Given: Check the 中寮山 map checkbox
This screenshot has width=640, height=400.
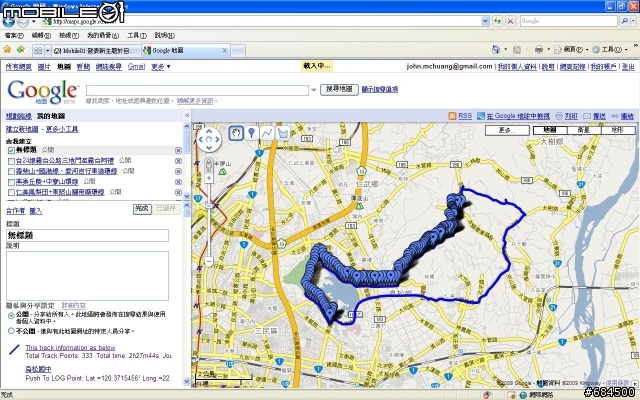Looking at the screenshot, I should 11,182.
